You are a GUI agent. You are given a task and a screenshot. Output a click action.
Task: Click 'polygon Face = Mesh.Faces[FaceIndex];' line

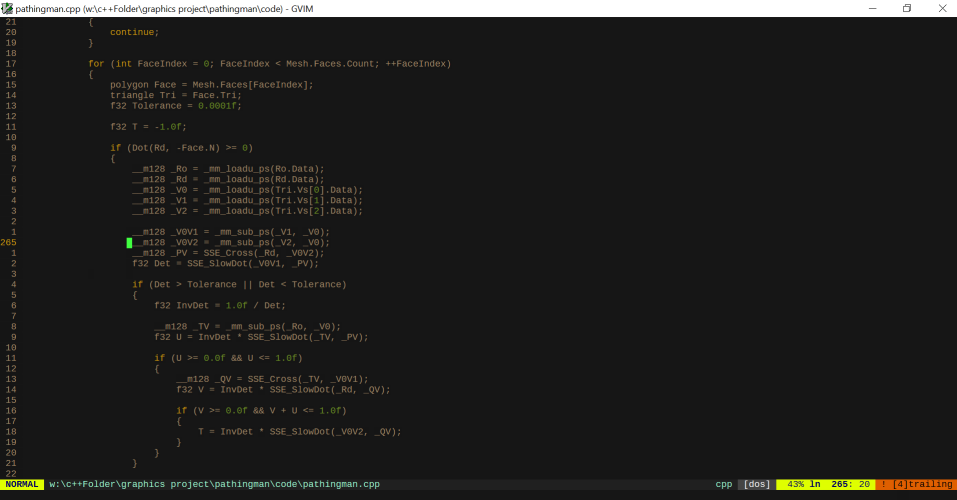click(x=211, y=85)
